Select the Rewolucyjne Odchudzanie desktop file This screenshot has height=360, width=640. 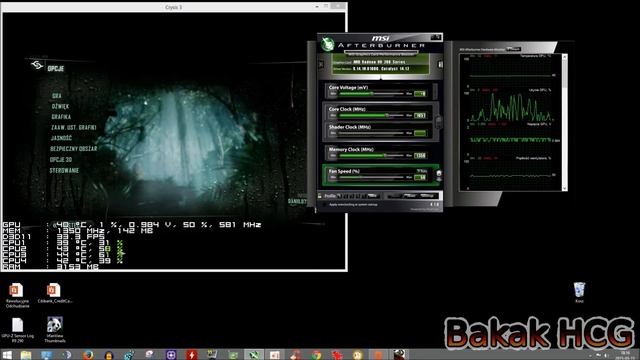click(17, 295)
